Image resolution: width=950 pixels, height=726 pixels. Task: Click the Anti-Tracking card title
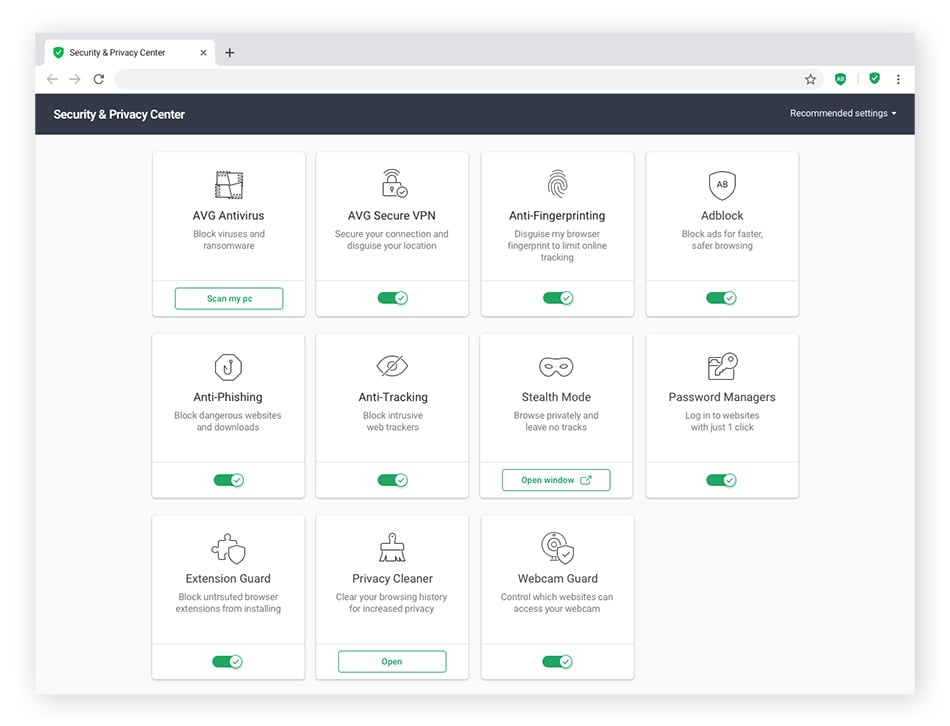coord(393,397)
